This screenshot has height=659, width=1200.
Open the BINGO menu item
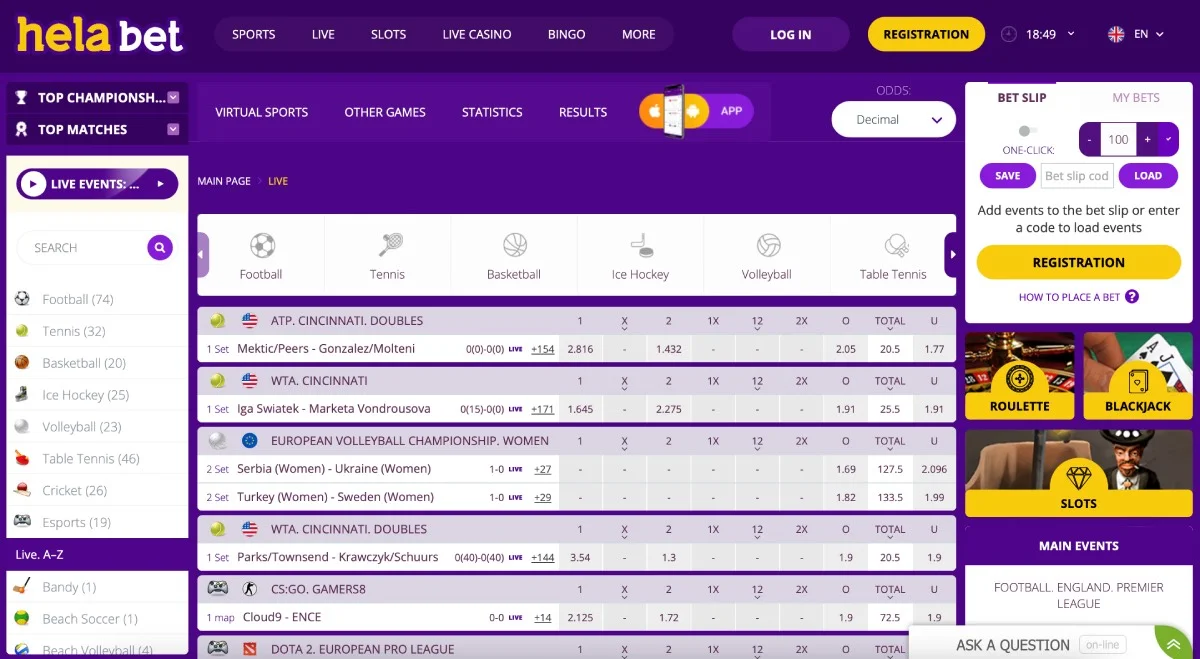pos(567,34)
